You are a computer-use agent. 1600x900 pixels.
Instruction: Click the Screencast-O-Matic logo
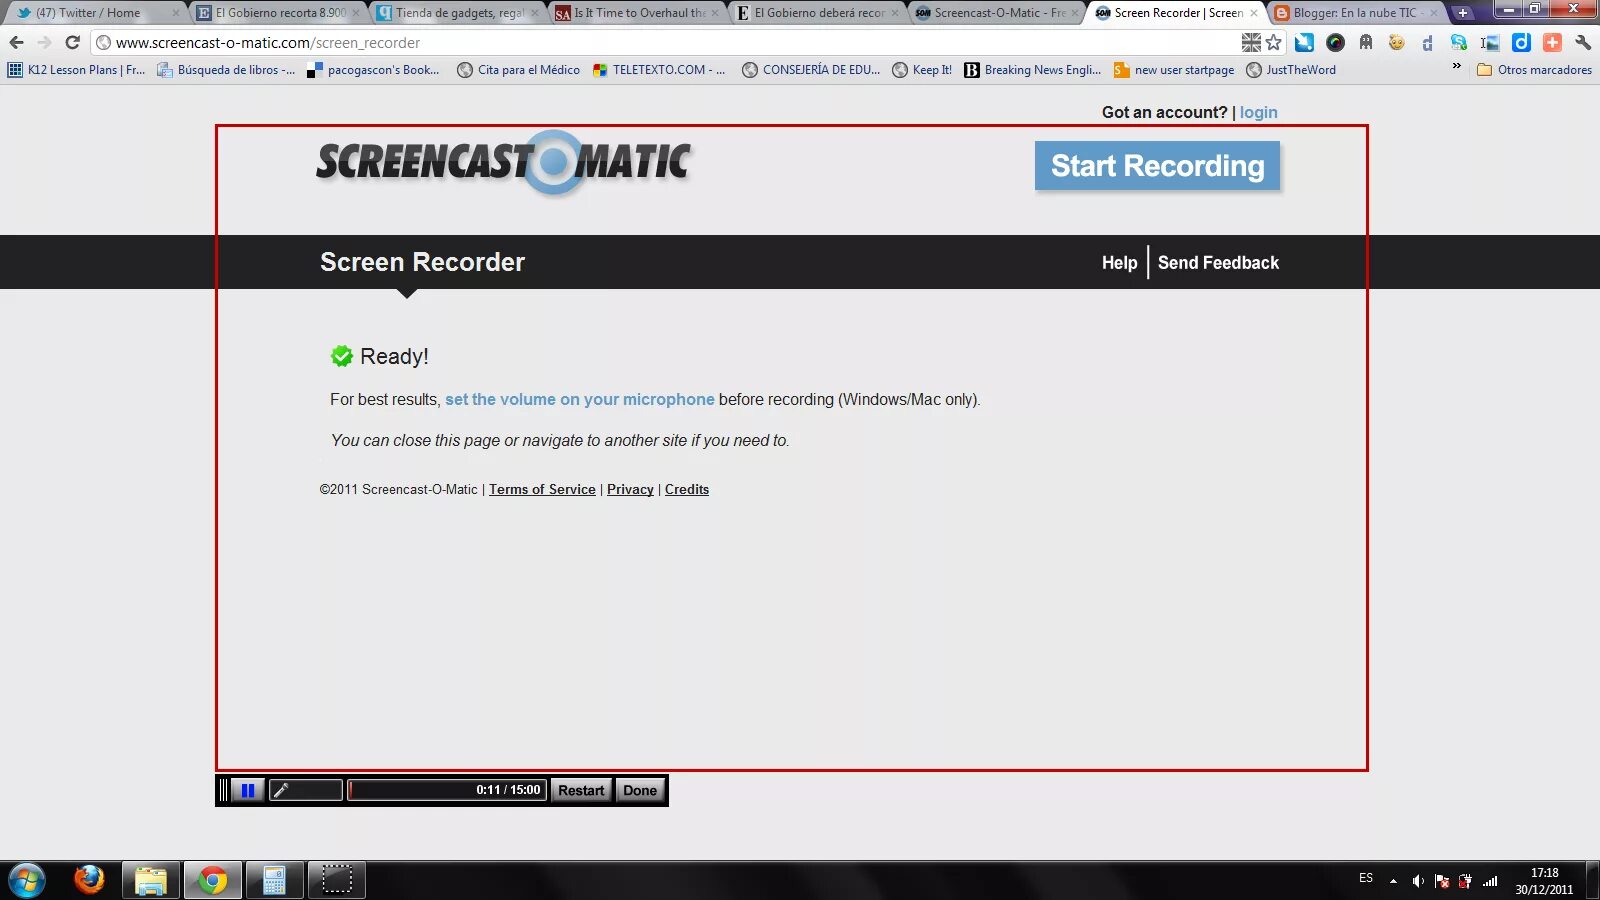[x=504, y=162]
